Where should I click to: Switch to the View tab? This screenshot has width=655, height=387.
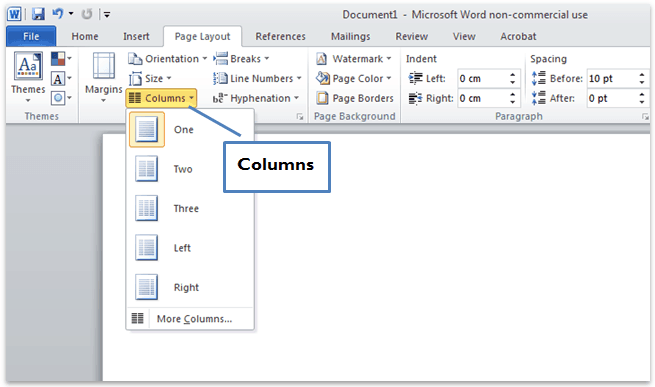pyautogui.click(x=464, y=36)
